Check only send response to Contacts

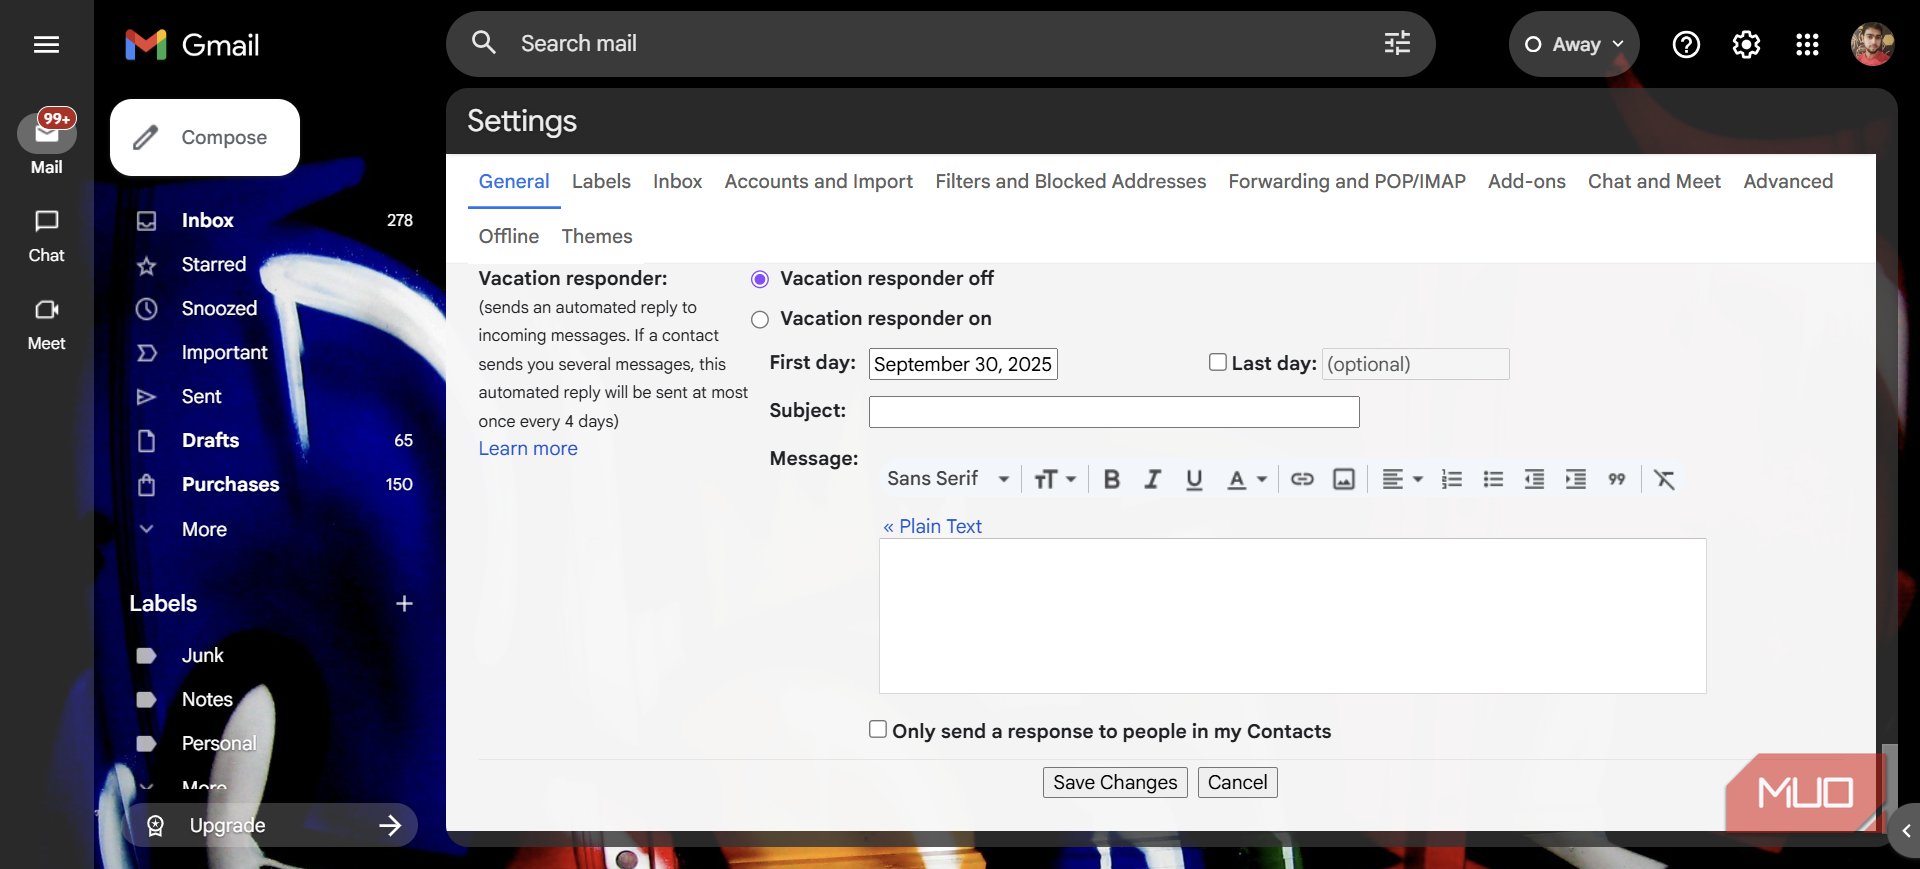878,730
